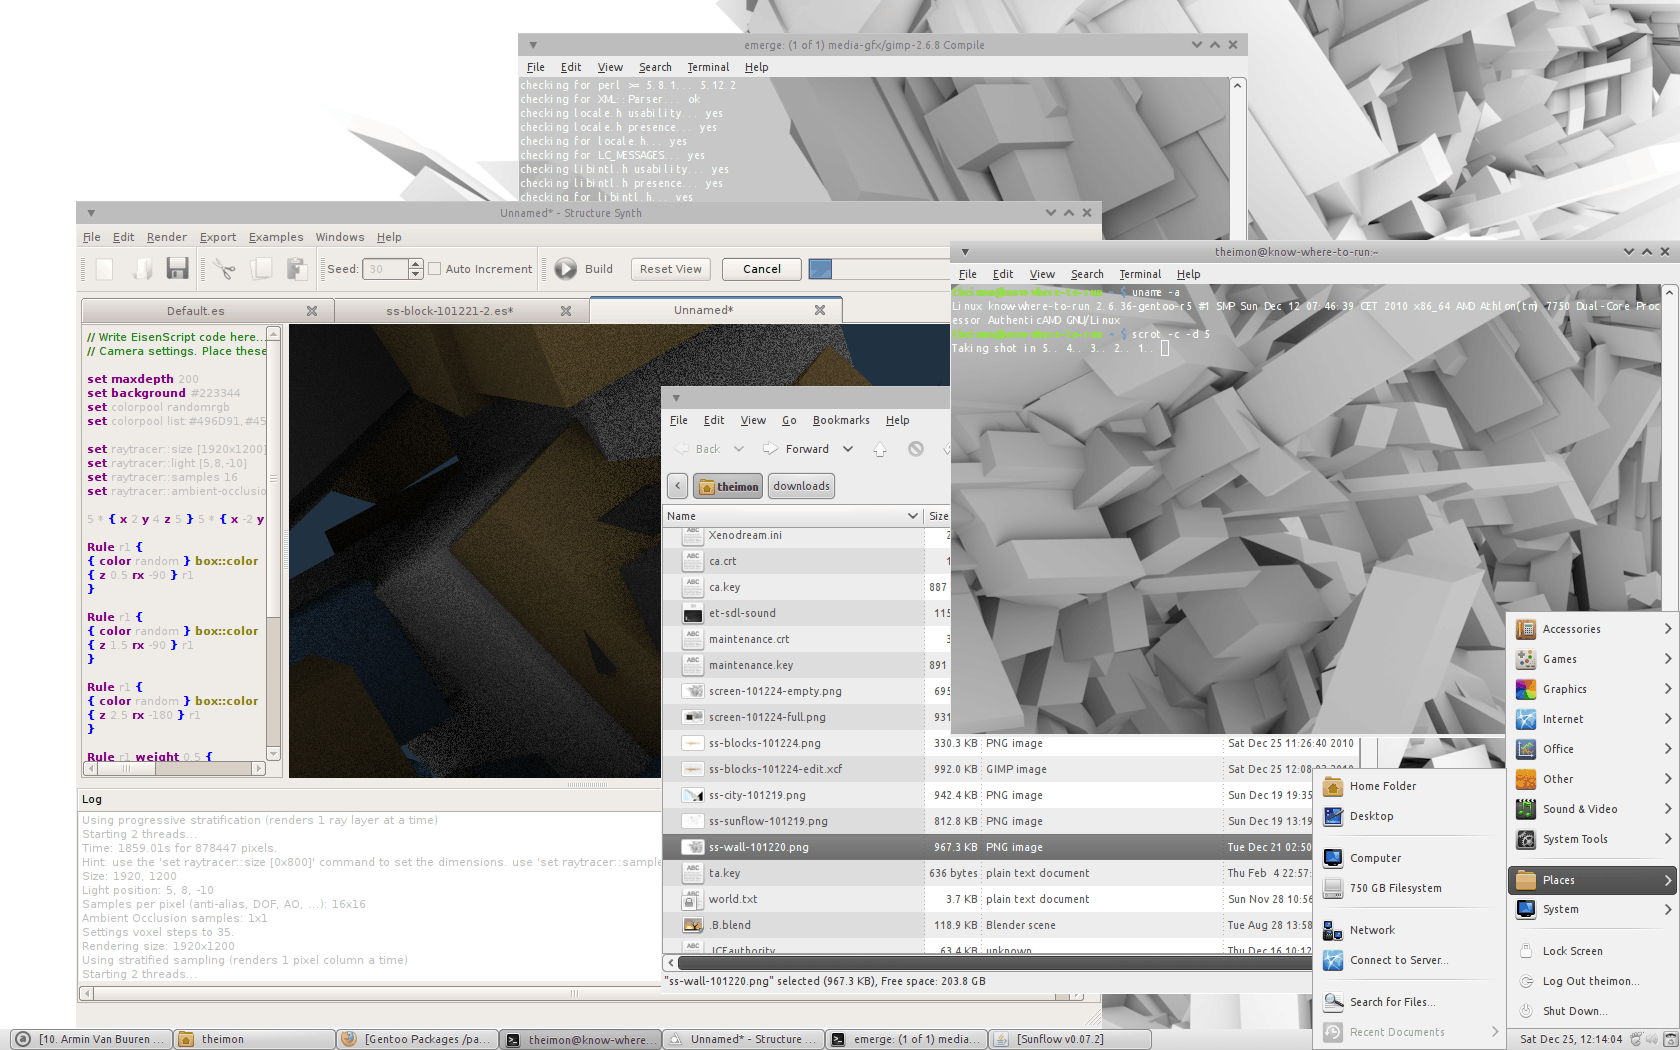Open the Examples menu in Structure Synth

pyautogui.click(x=276, y=237)
